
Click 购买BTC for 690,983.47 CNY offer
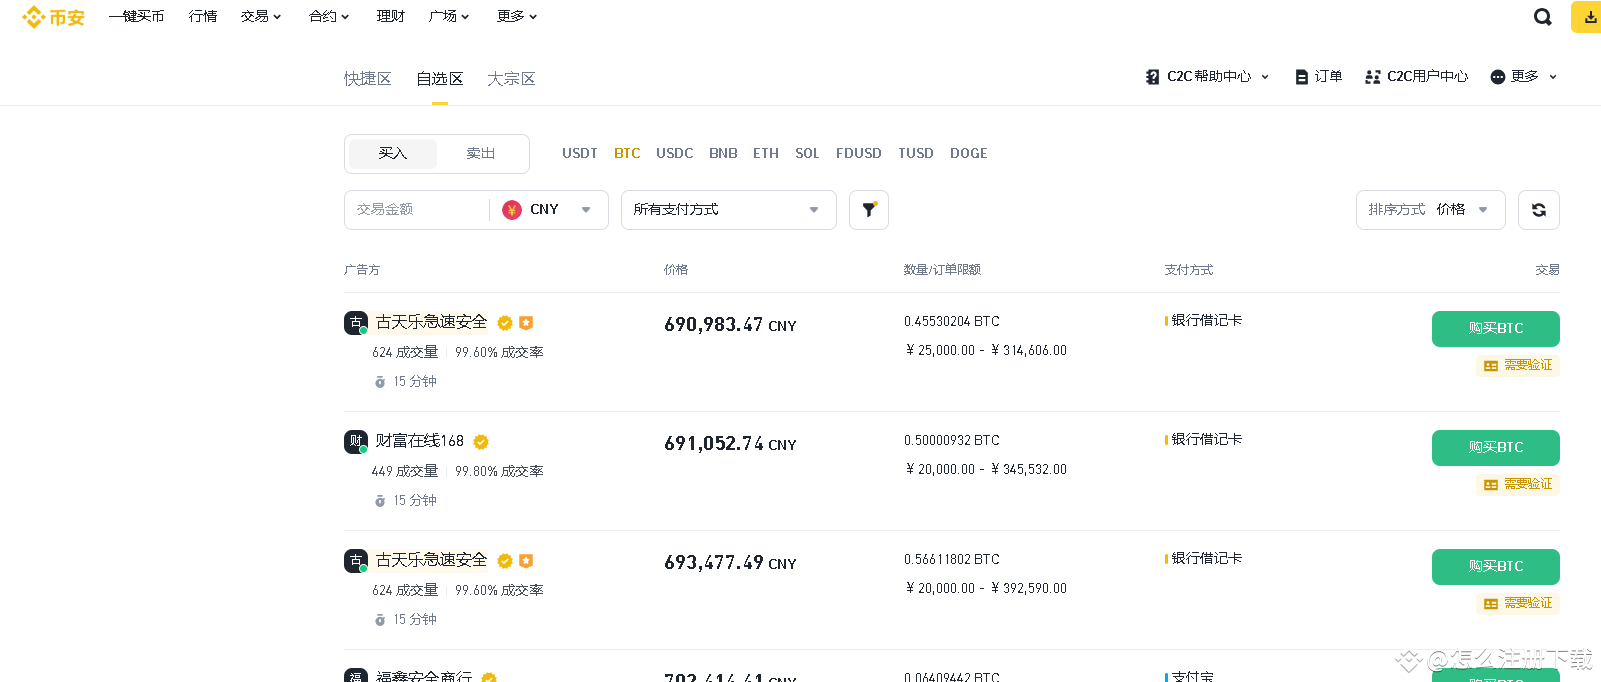1496,329
